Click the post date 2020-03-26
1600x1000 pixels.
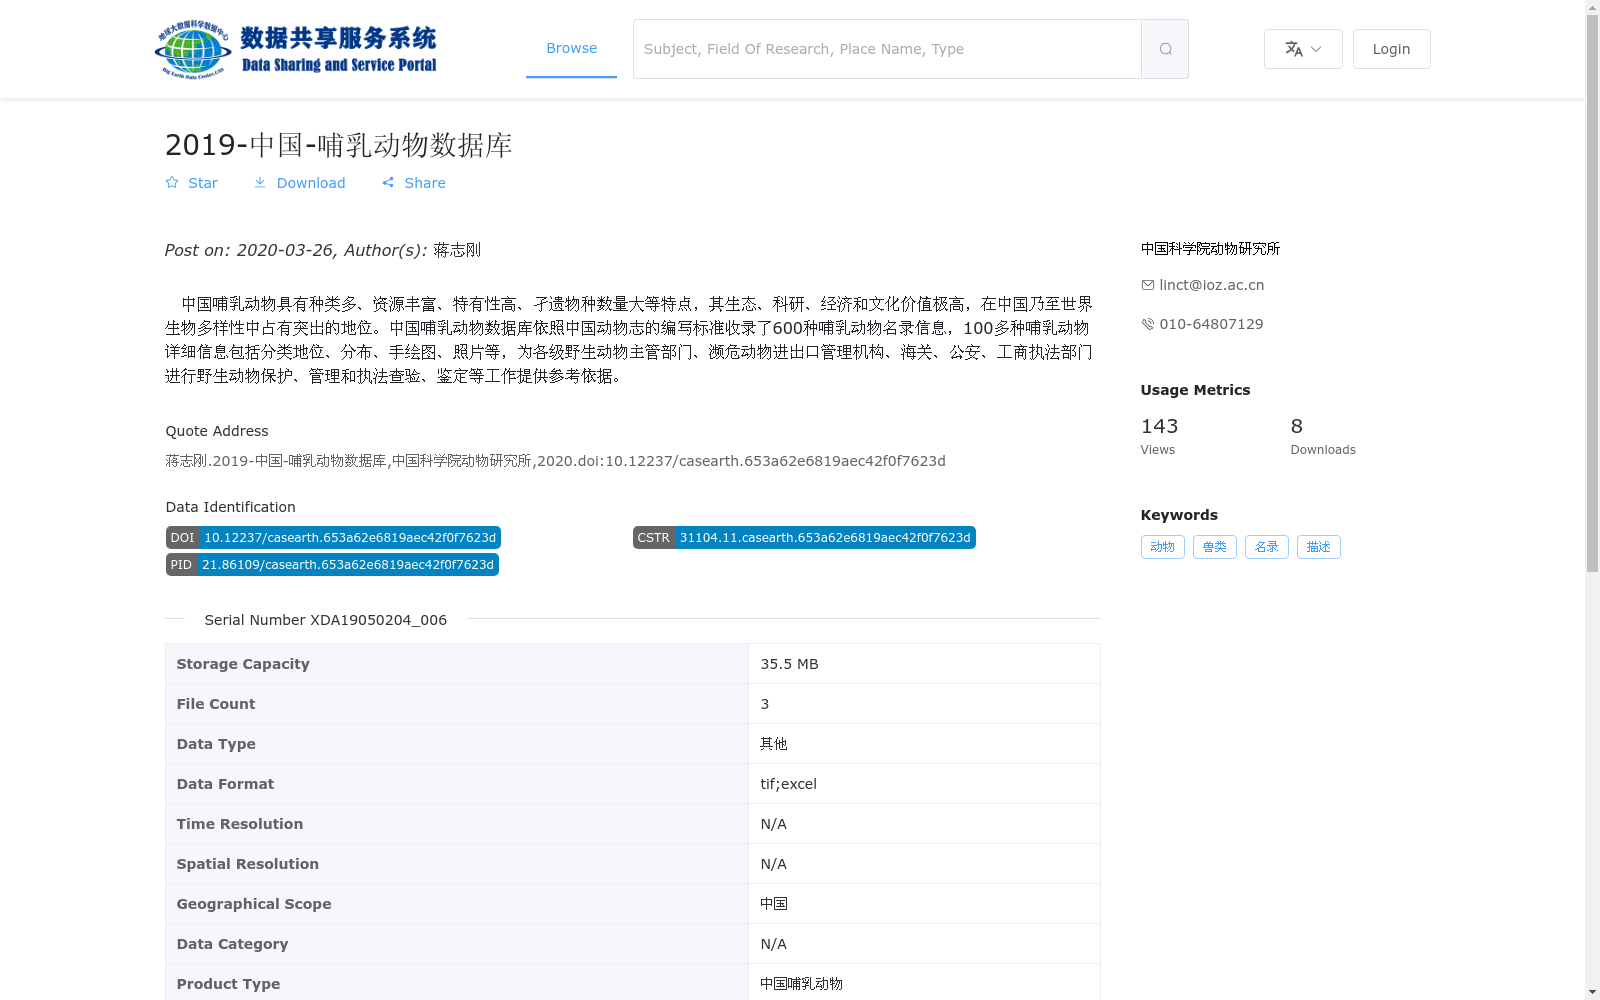[x=285, y=250]
